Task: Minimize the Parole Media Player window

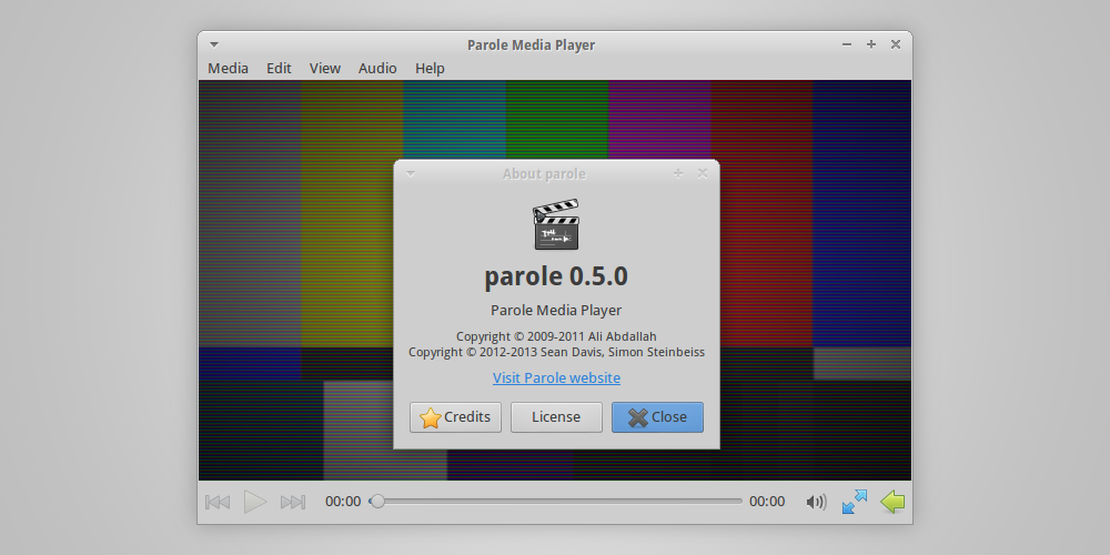Action: pos(847,45)
